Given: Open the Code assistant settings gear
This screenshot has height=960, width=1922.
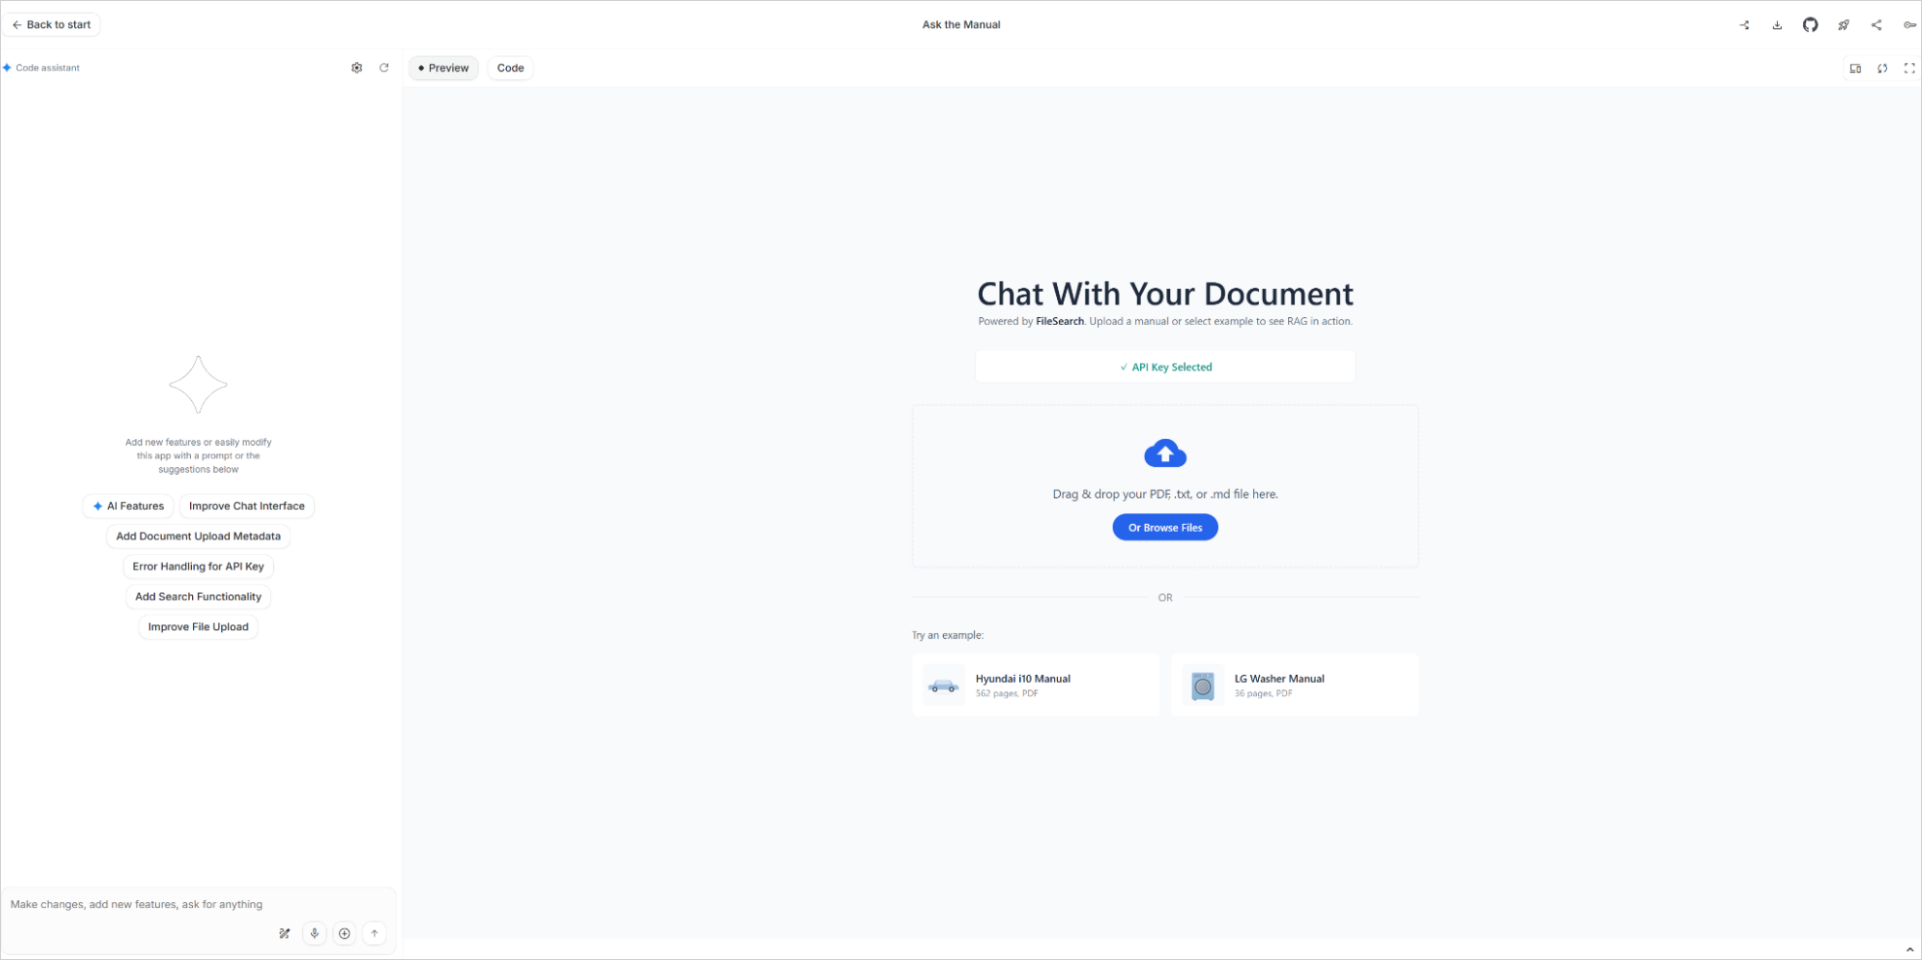Looking at the screenshot, I should (x=357, y=67).
